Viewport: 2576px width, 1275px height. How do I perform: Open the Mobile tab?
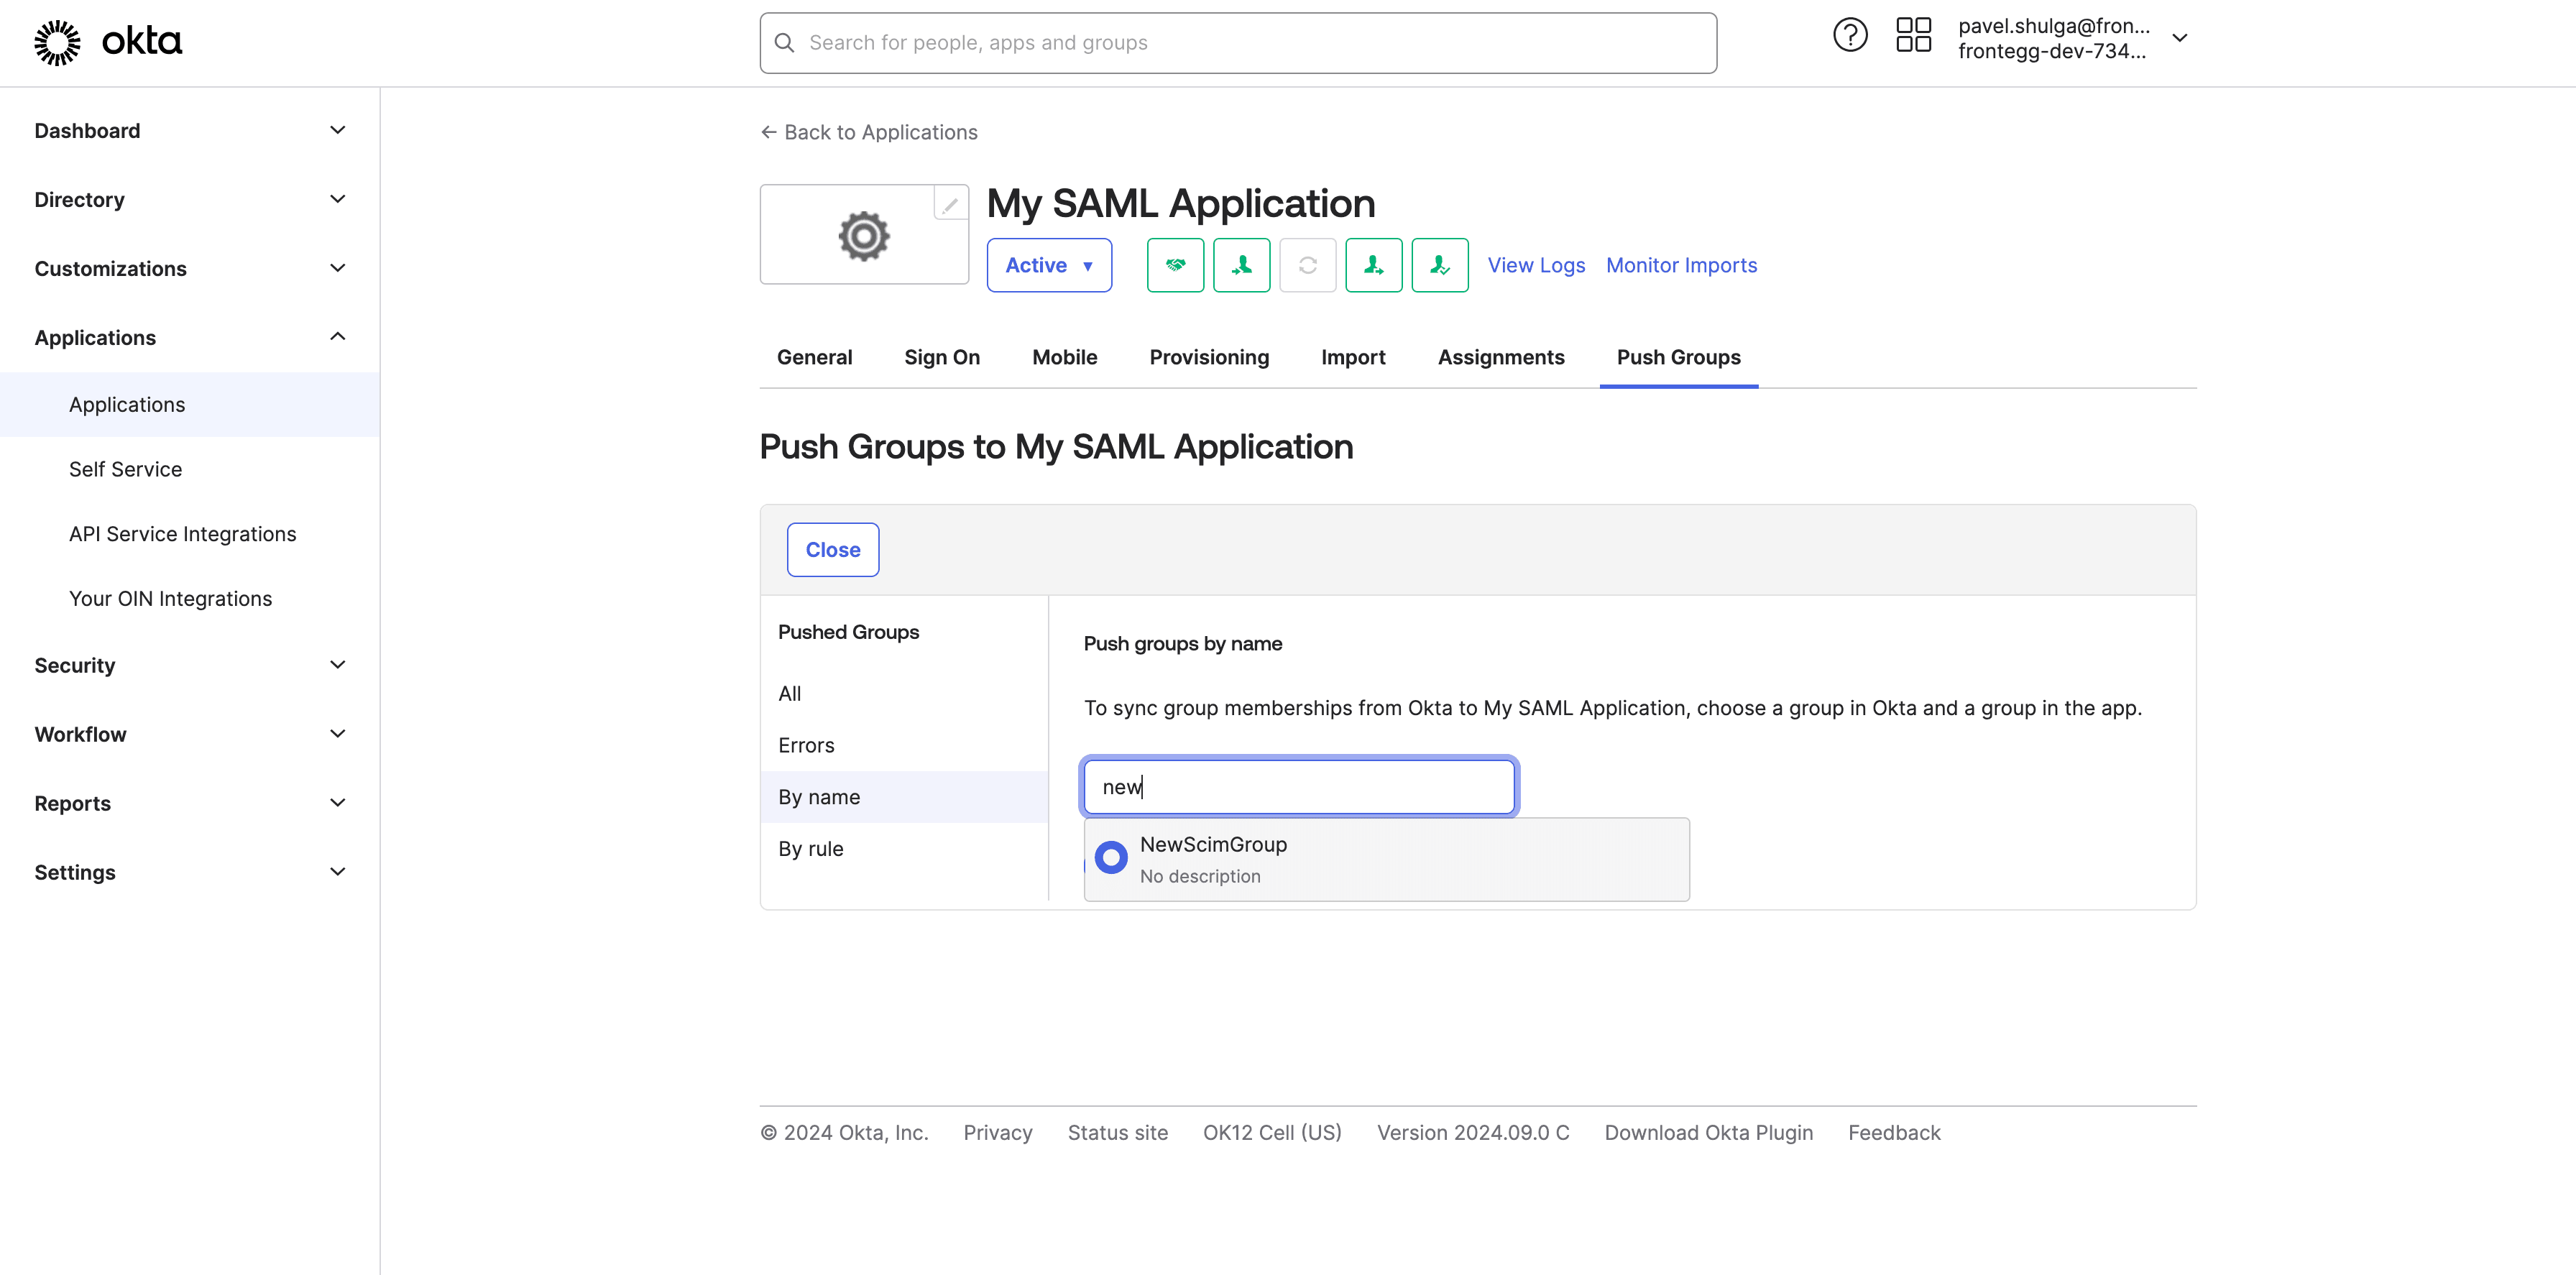coord(1064,357)
